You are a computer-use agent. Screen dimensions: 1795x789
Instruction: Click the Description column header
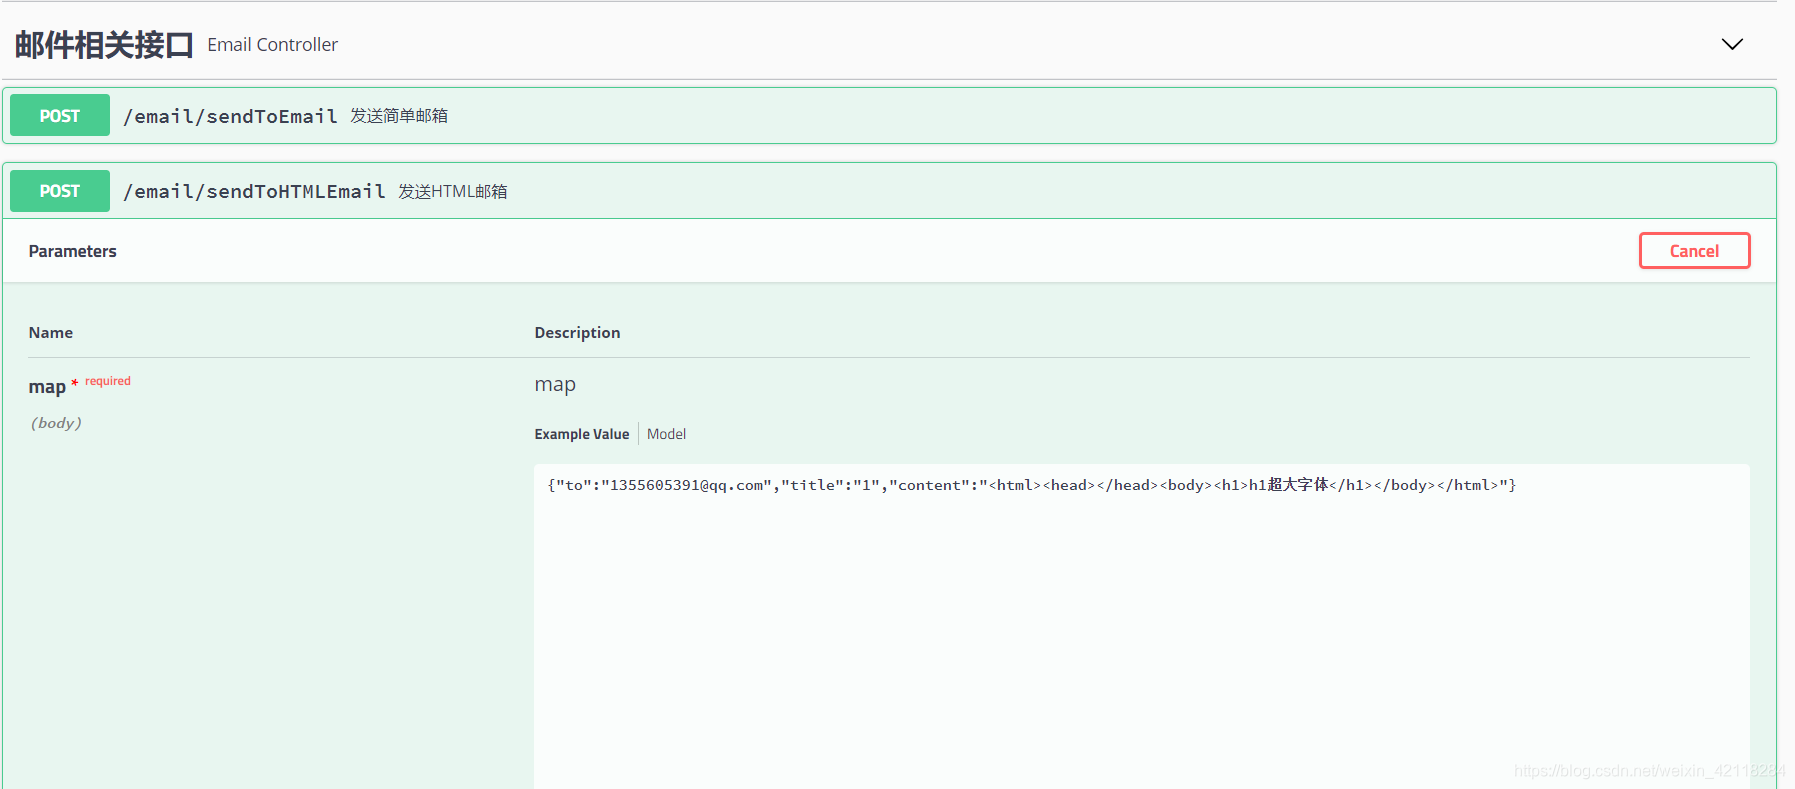[577, 333]
